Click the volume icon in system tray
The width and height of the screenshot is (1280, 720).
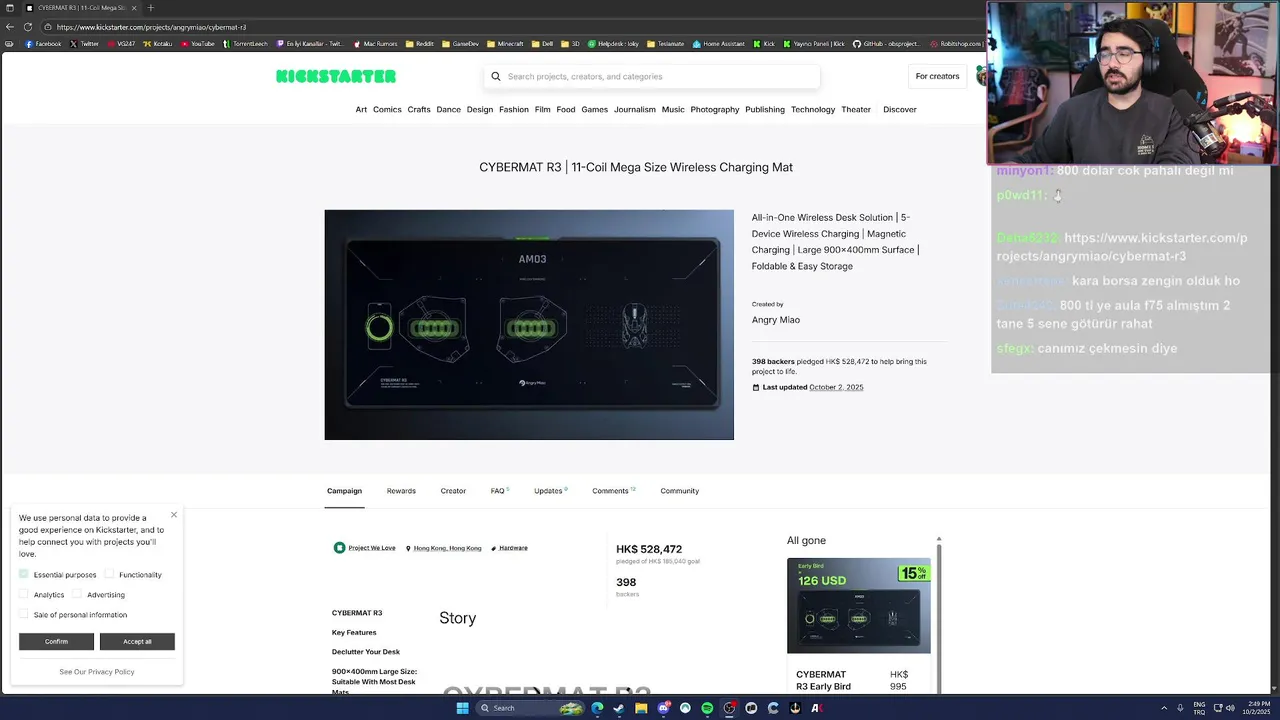1230,708
